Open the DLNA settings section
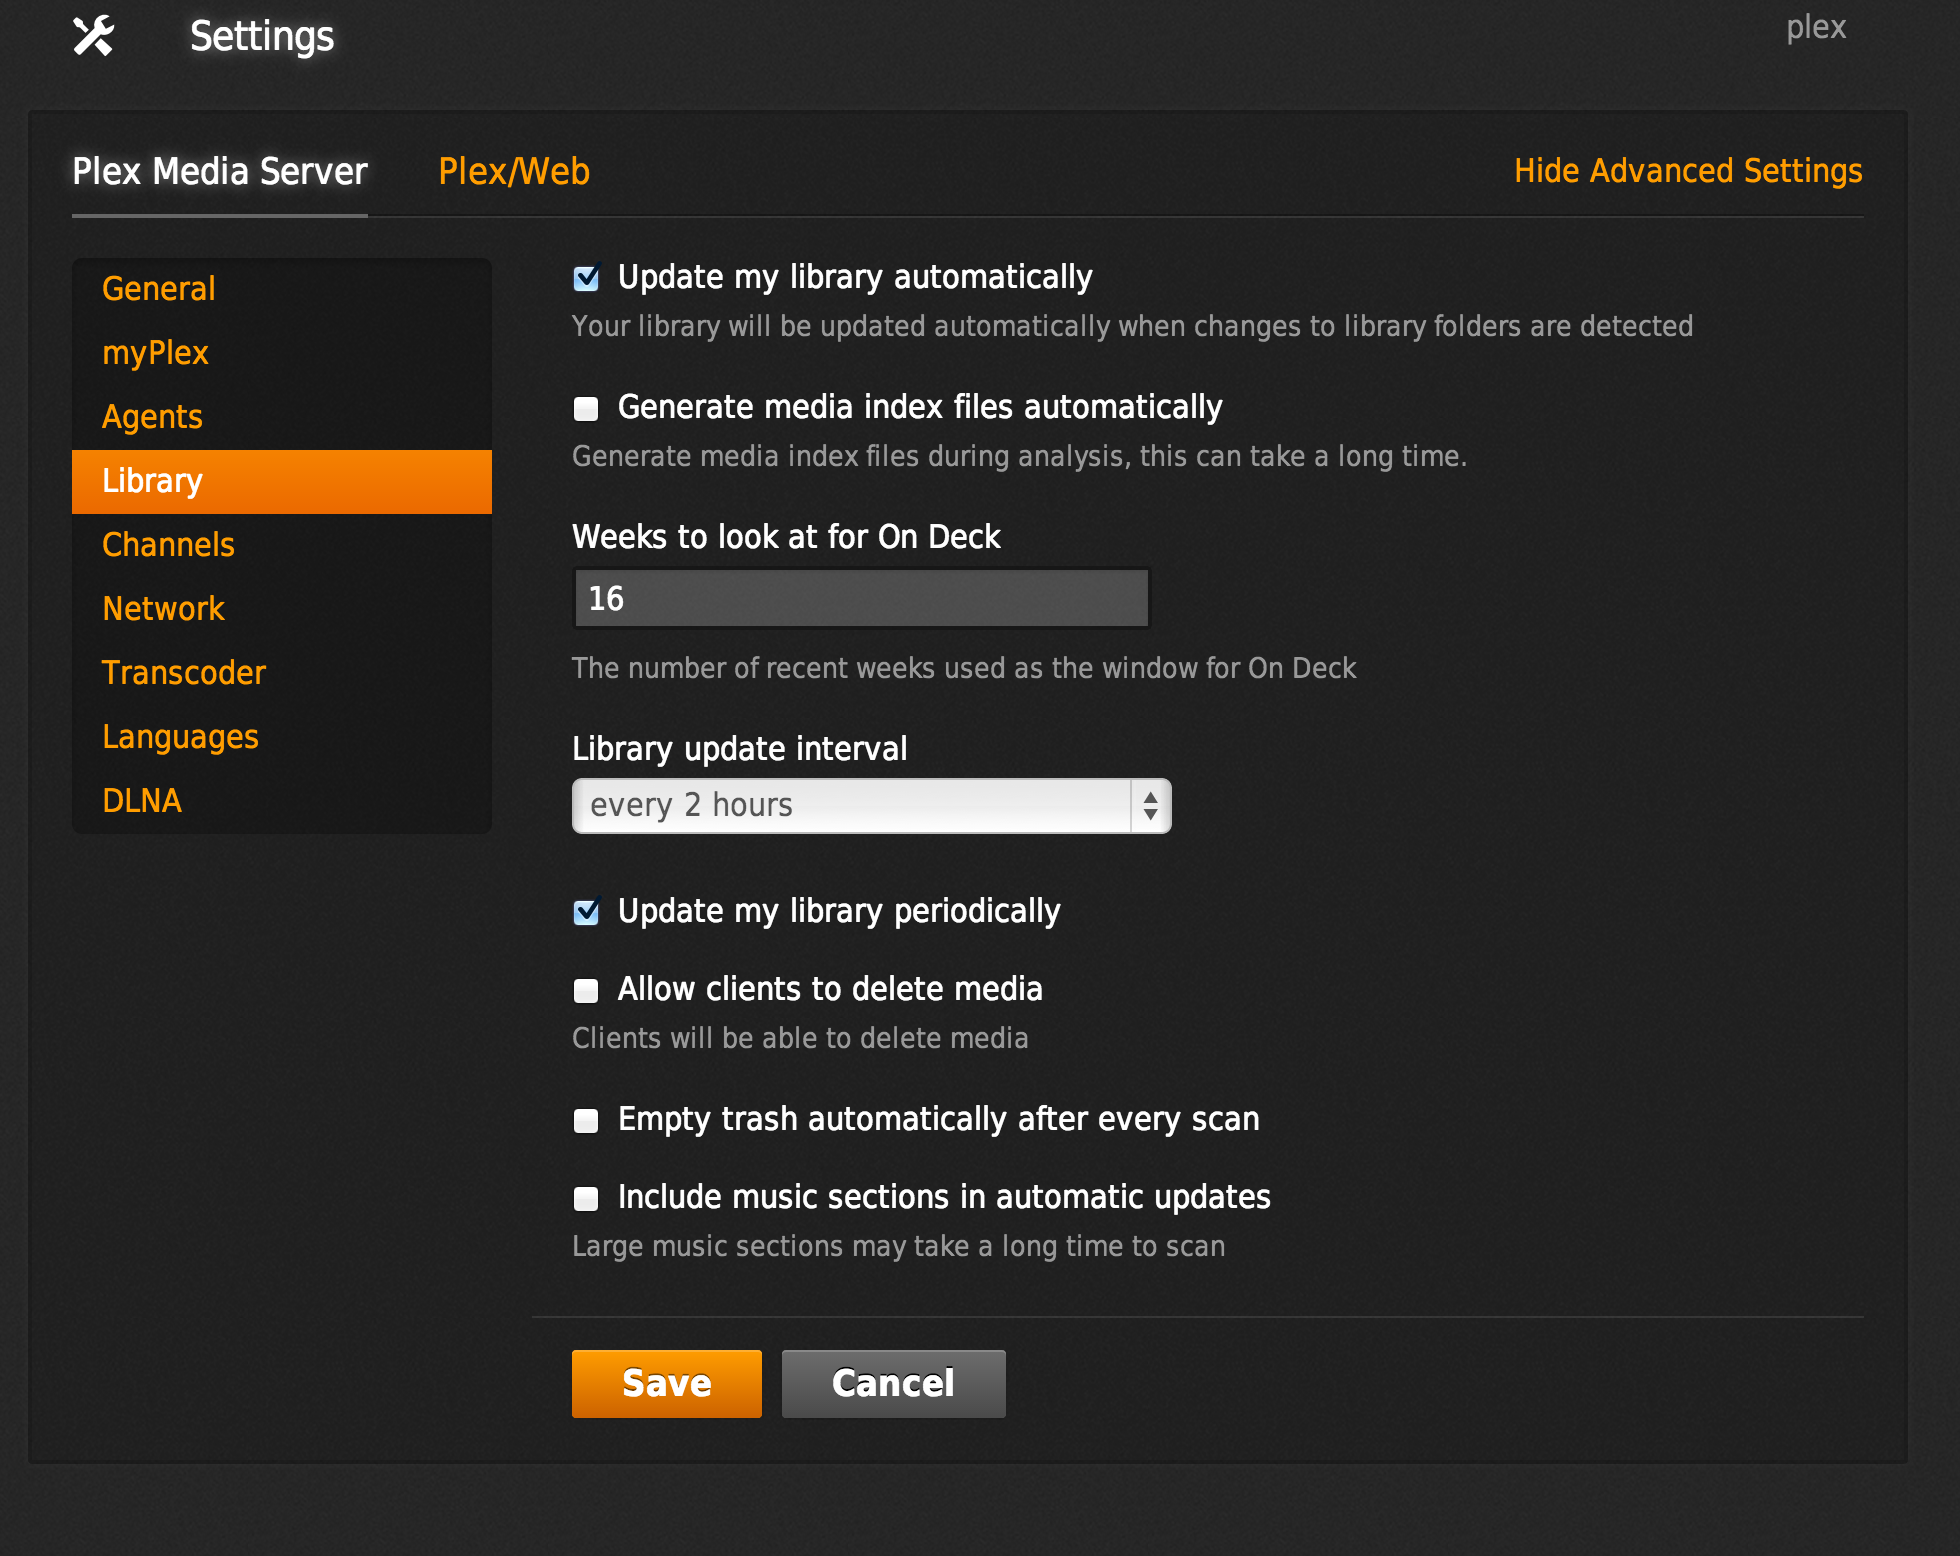Image resolution: width=1960 pixels, height=1556 pixels. pos(282,801)
